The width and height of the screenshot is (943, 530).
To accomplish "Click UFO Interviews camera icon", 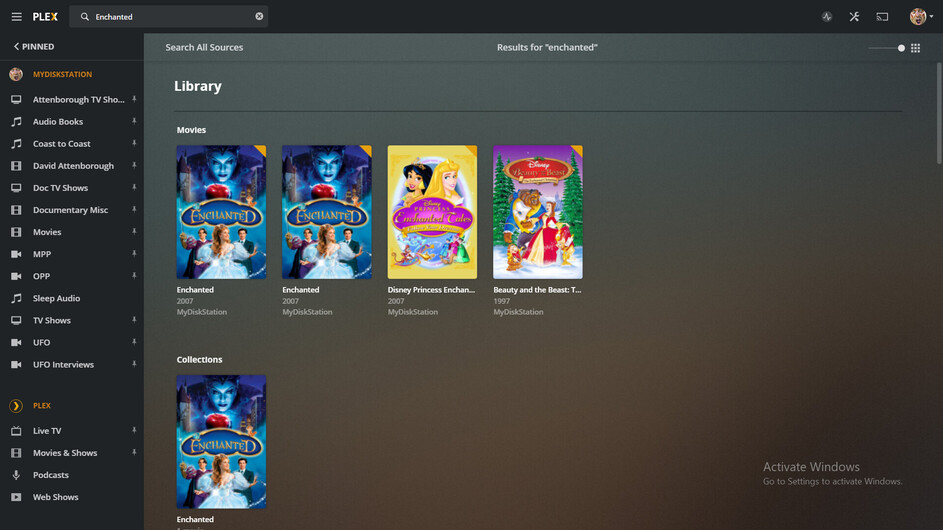I will (16, 365).
